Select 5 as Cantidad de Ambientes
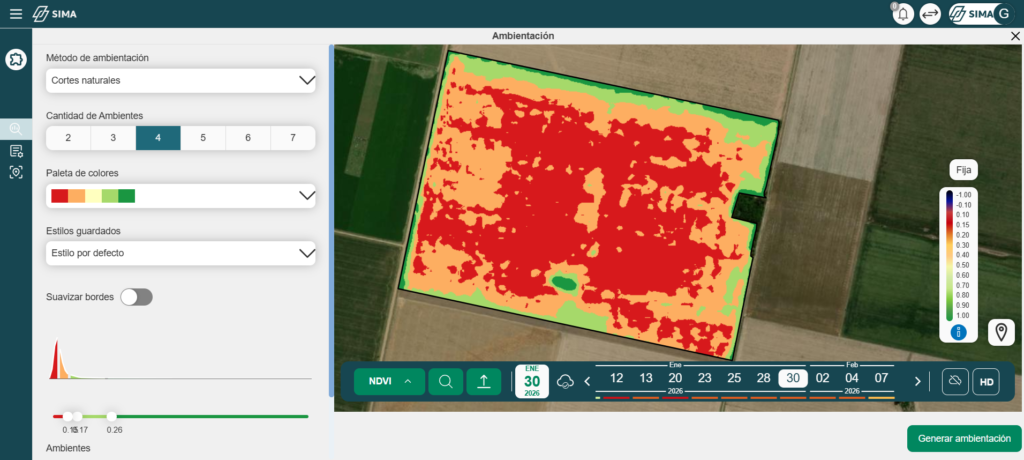The width and height of the screenshot is (1024, 460). click(x=203, y=138)
